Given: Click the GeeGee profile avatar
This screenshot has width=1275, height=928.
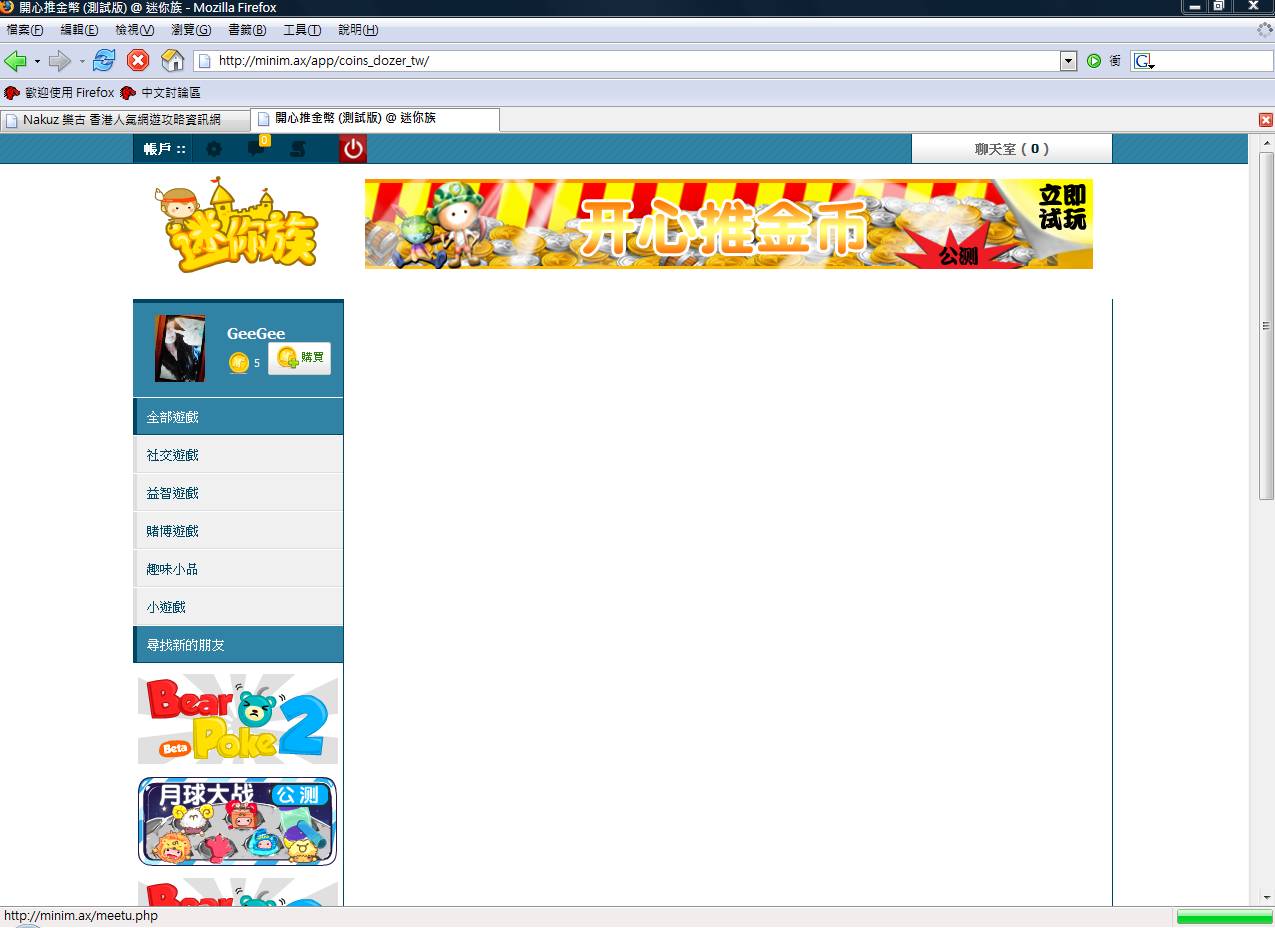Looking at the screenshot, I should coord(180,348).
